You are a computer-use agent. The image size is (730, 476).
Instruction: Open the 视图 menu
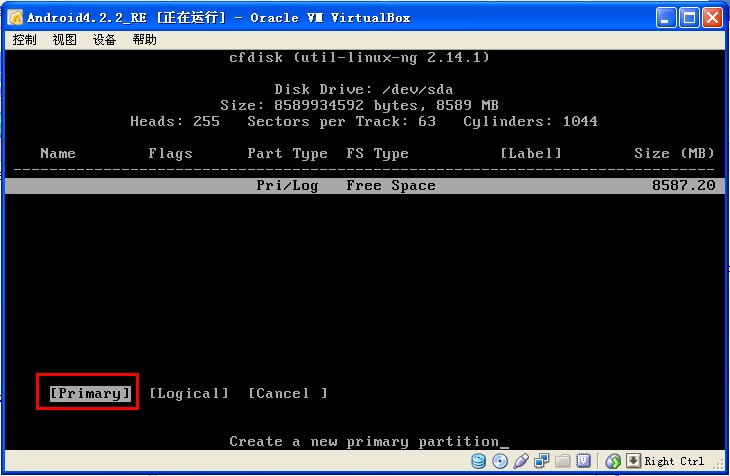[x=64, y=40]
